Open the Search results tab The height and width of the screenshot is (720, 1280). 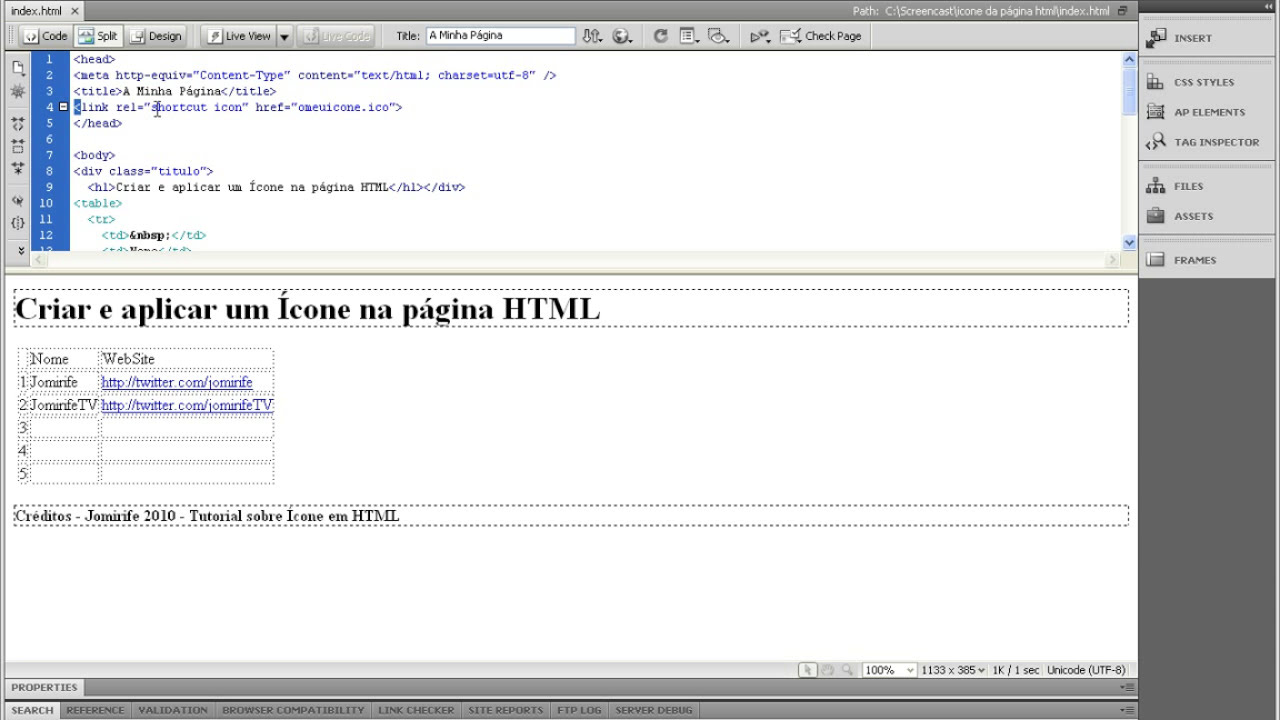(32, 711)
